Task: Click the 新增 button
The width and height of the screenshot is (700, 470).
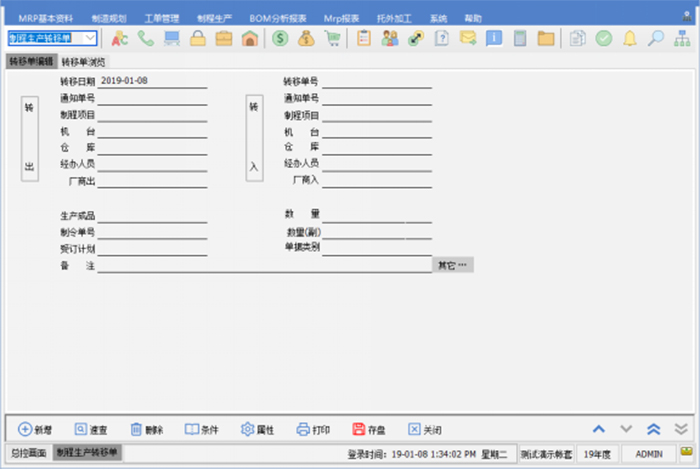Action: coord(35,429)
